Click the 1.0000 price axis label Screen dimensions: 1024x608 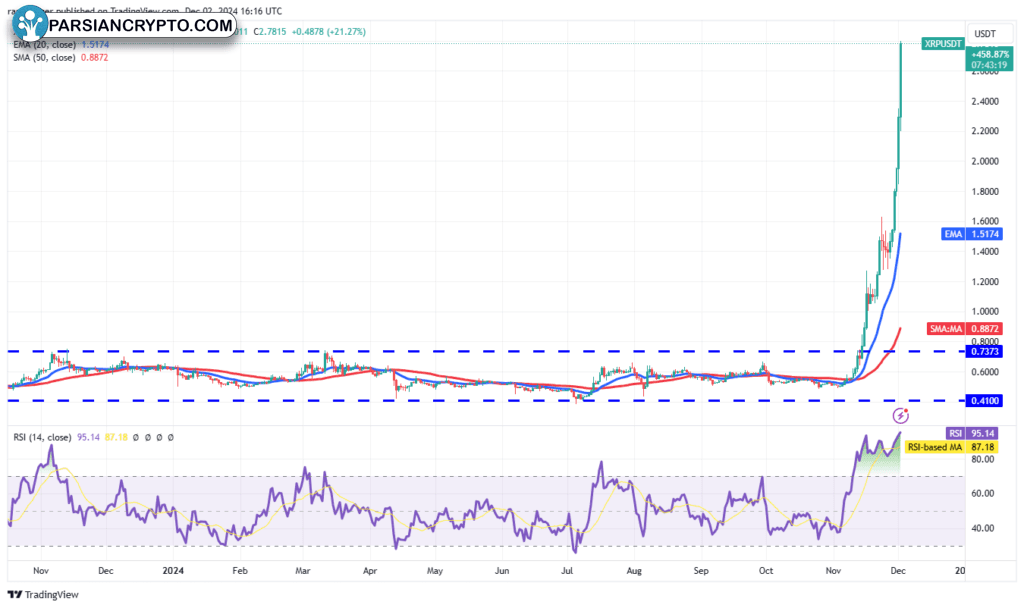[985, 312]
